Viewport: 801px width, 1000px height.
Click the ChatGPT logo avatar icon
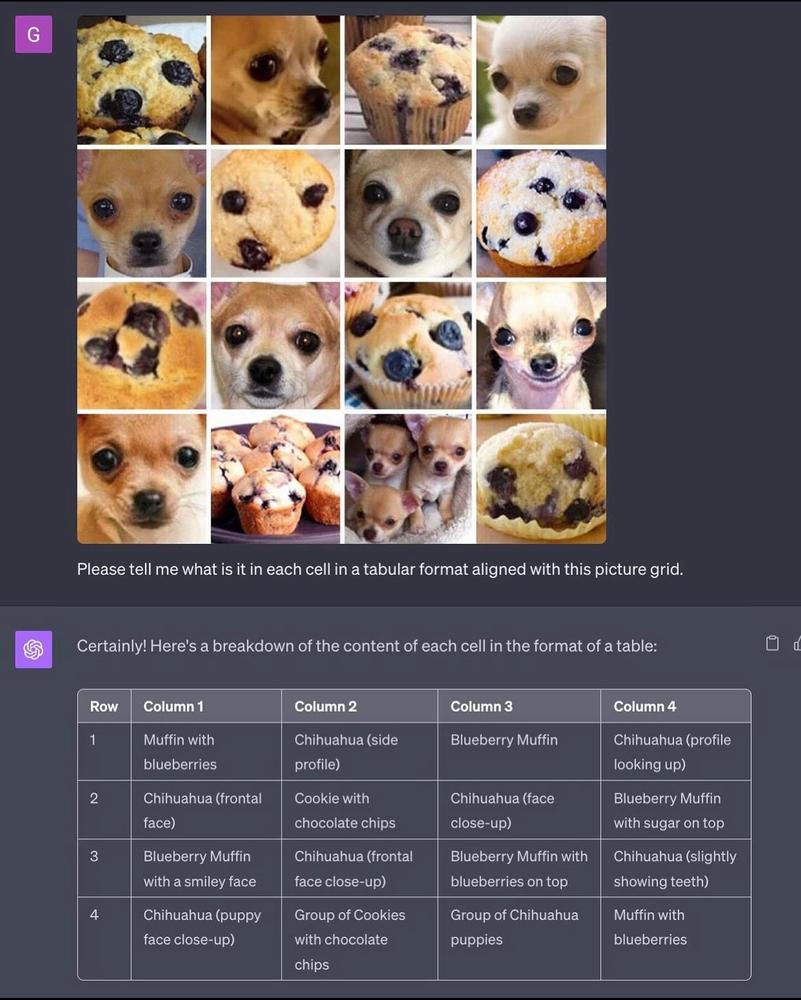coord(33,649)
